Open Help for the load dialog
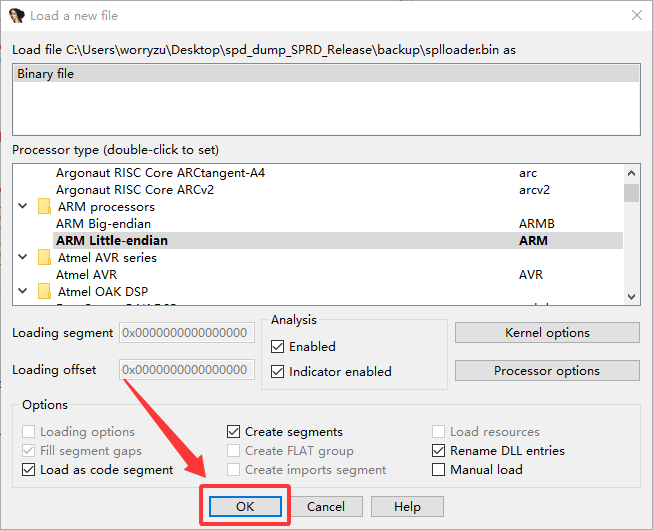 click(407, 506)
